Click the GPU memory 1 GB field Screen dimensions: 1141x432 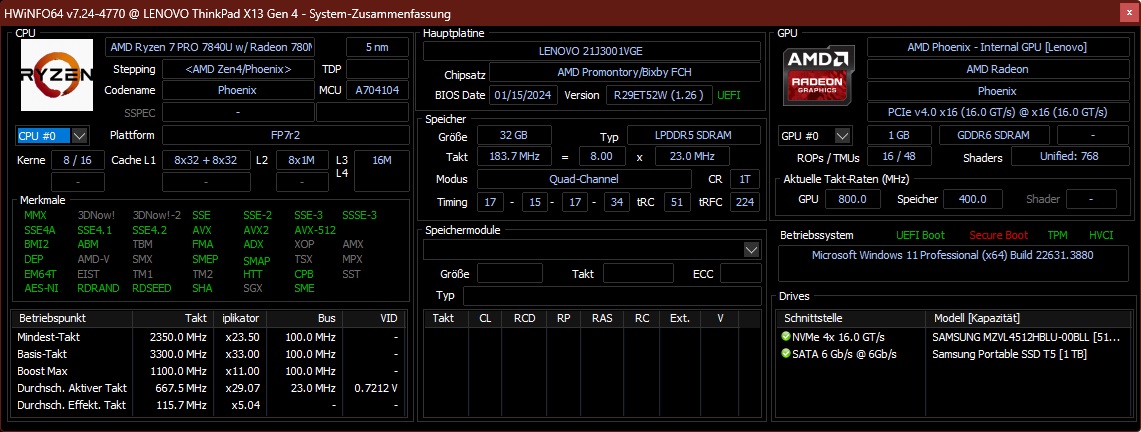899,135
